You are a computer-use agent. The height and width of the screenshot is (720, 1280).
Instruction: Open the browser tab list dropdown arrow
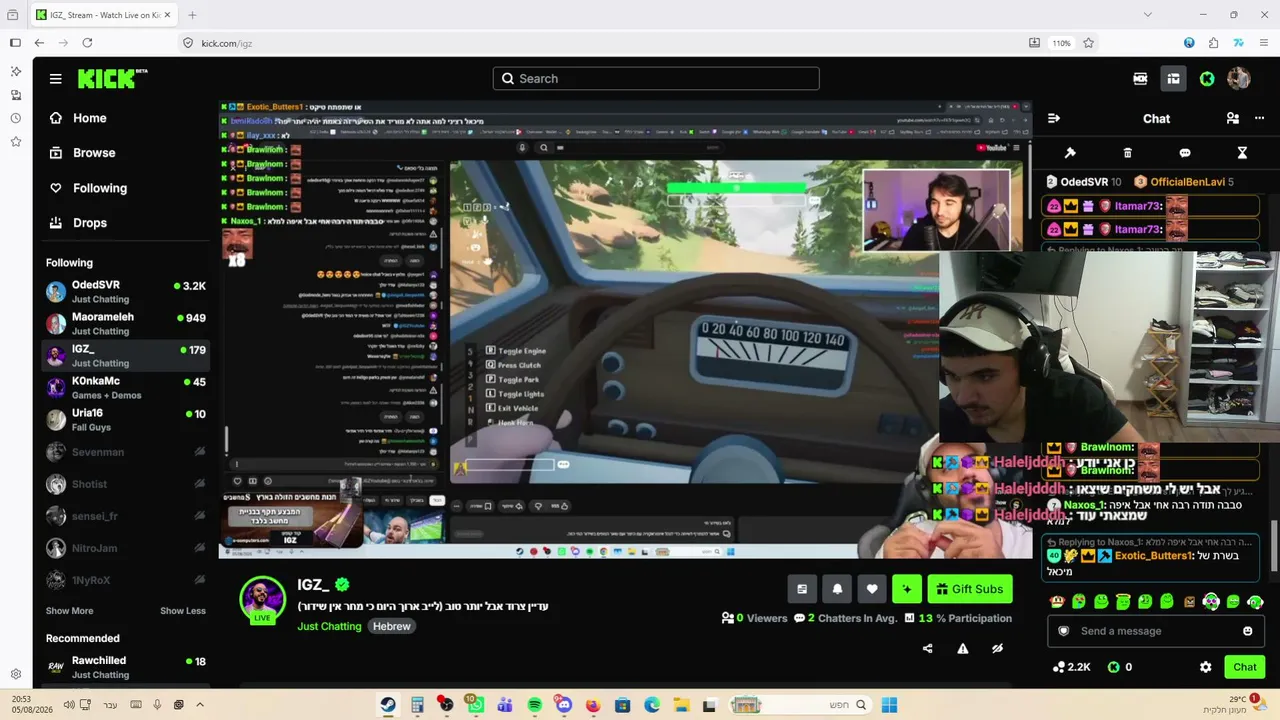[1147, 15]
